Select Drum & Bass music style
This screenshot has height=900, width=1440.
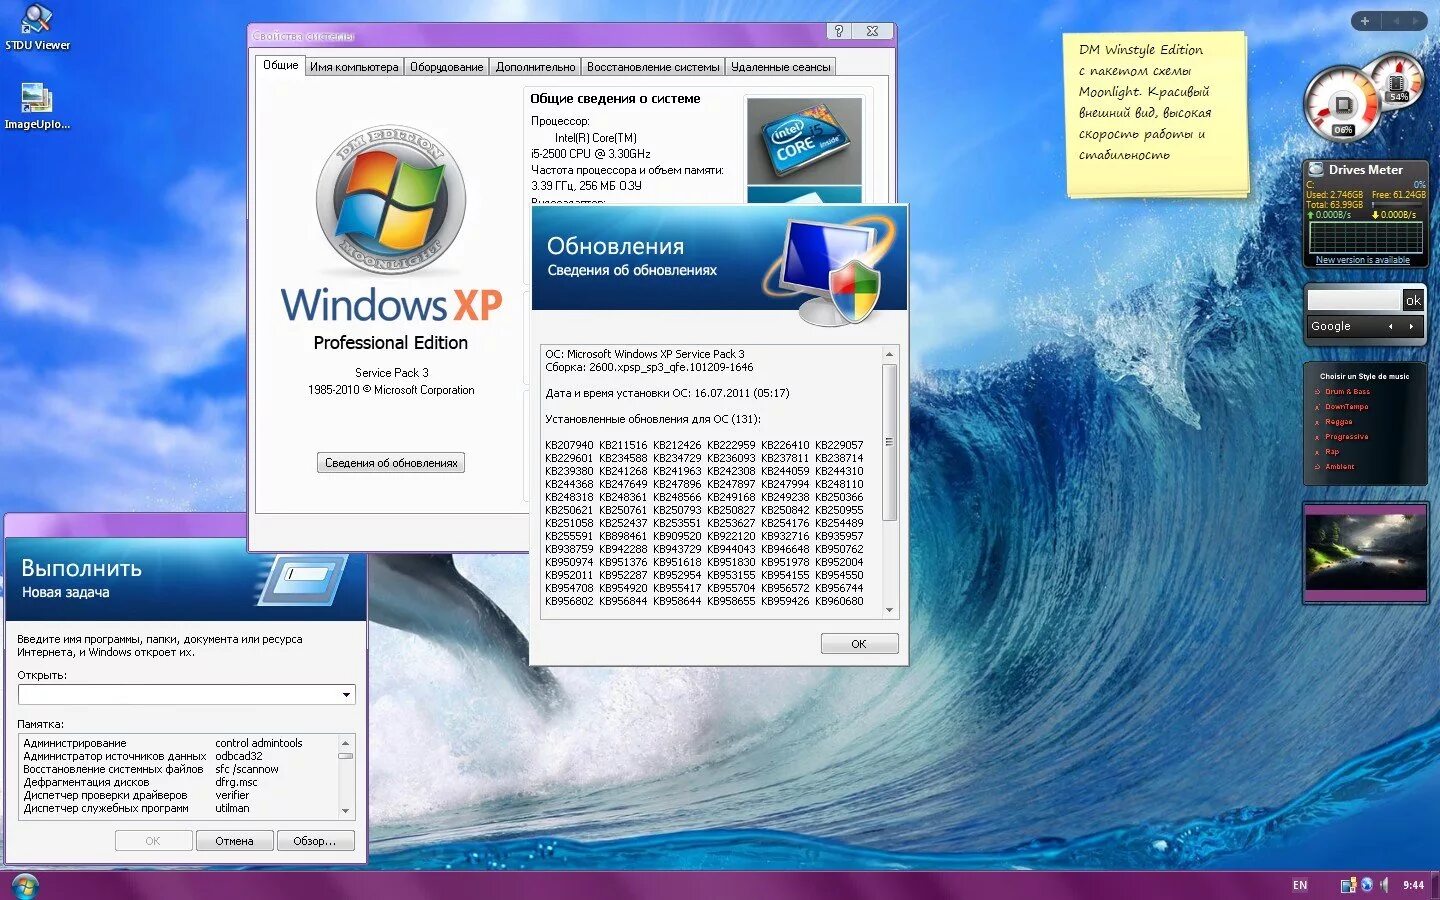point(1347,392)
